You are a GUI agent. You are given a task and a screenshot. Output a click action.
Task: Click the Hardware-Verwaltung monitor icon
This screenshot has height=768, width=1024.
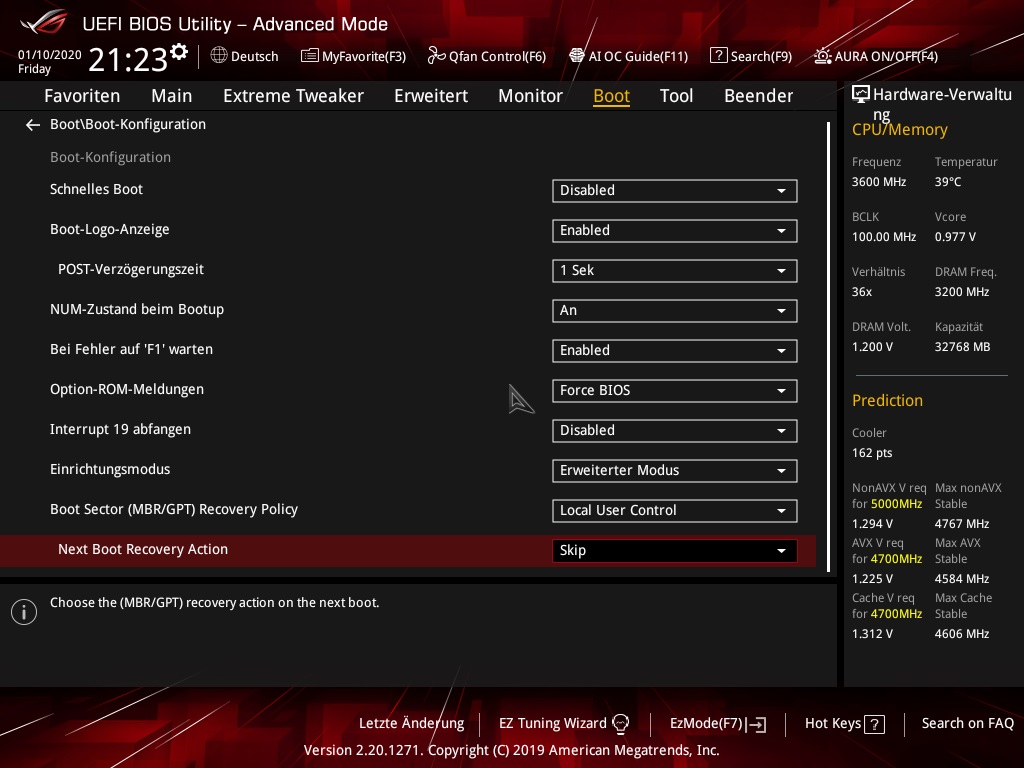pyautogui.click(x=861, y=95)
